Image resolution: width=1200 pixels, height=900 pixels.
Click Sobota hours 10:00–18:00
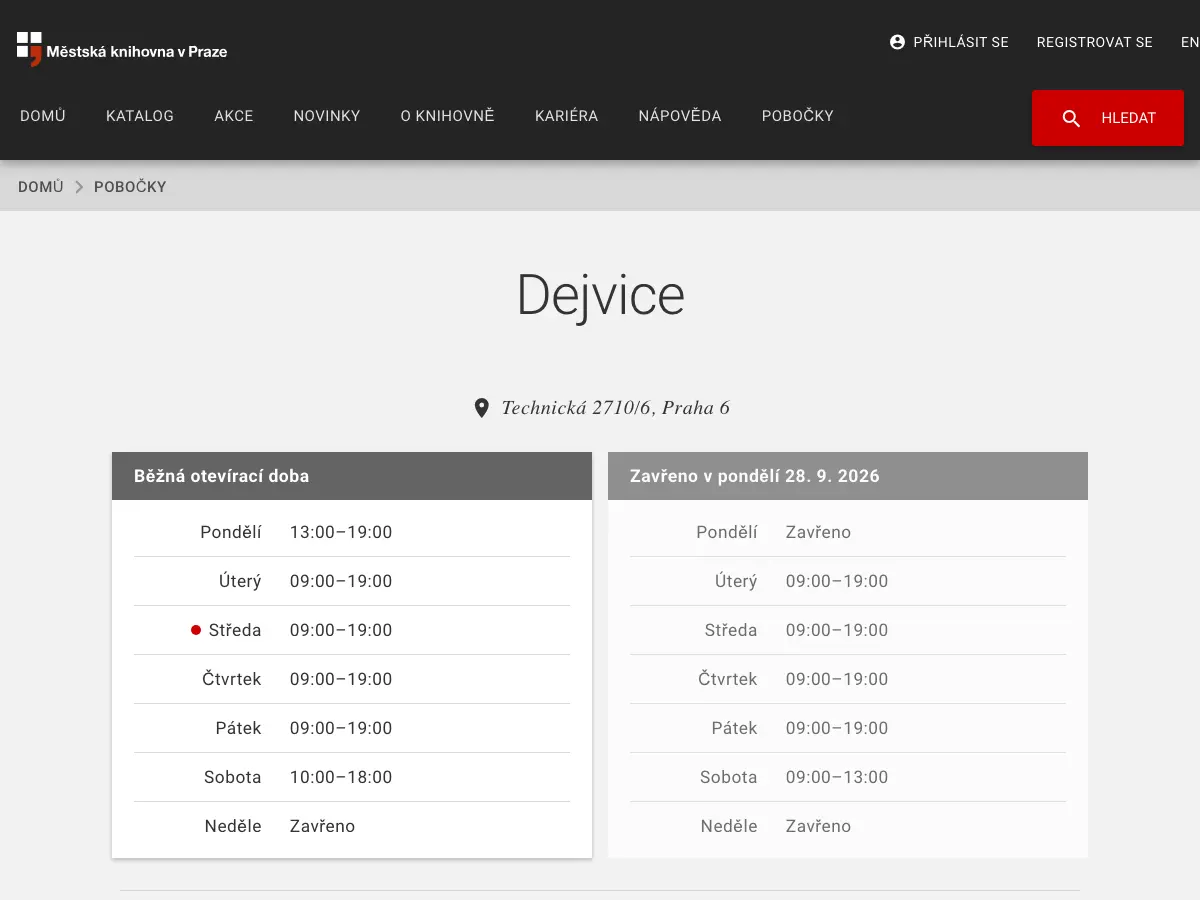point(341,777)
